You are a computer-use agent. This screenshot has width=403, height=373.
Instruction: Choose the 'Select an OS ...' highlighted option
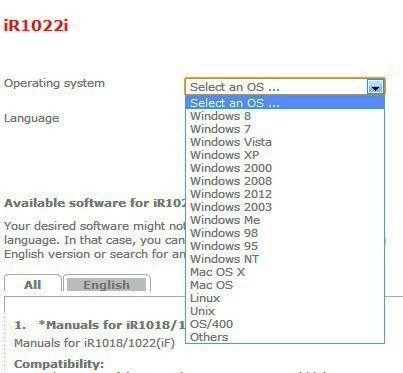[x=285, y=103]
